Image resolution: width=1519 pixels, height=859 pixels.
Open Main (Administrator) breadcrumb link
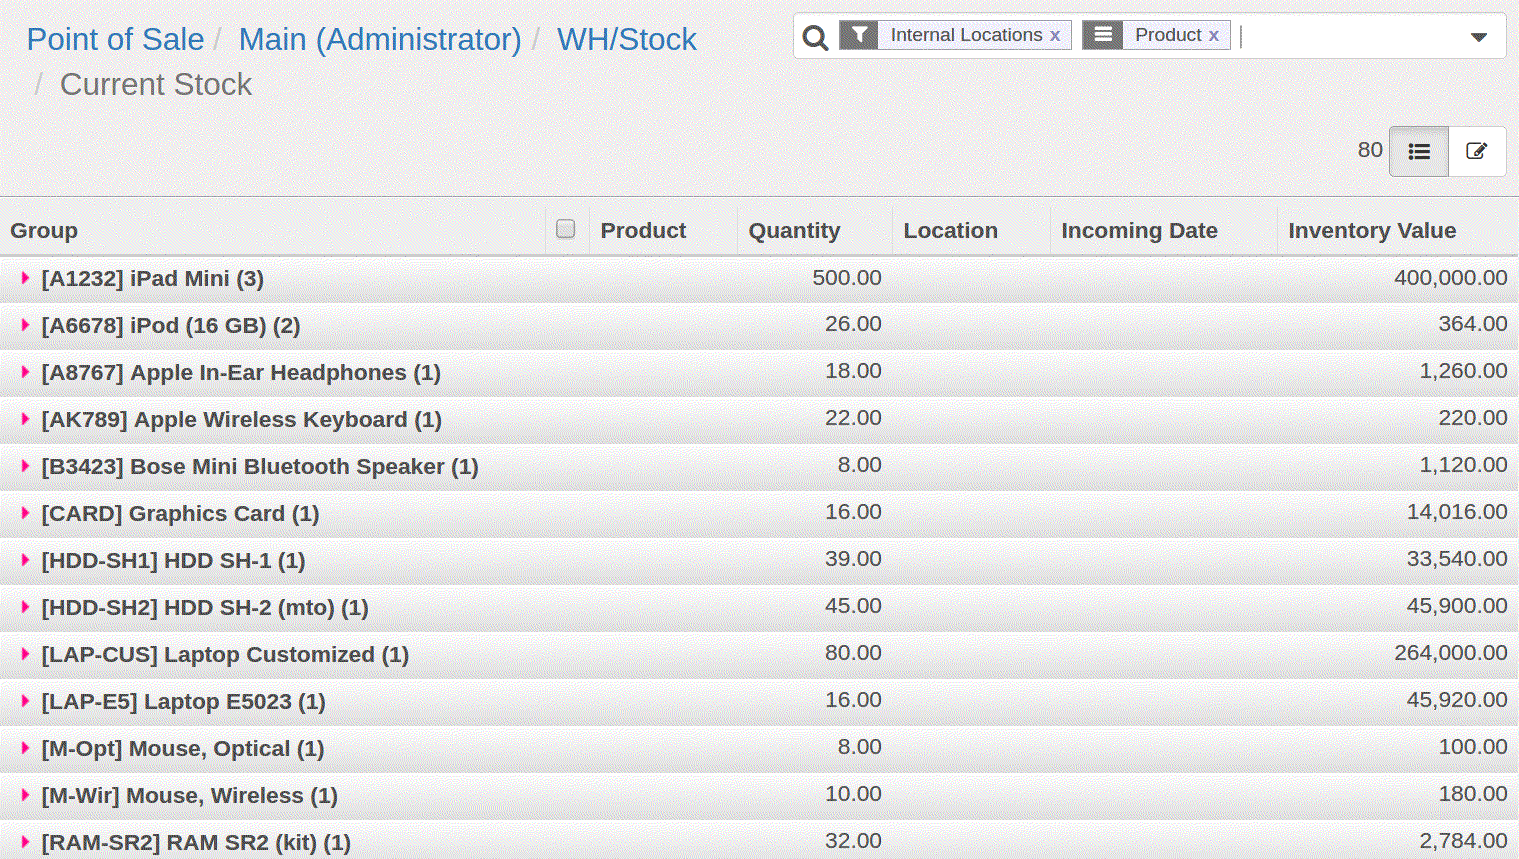[380, 39]
